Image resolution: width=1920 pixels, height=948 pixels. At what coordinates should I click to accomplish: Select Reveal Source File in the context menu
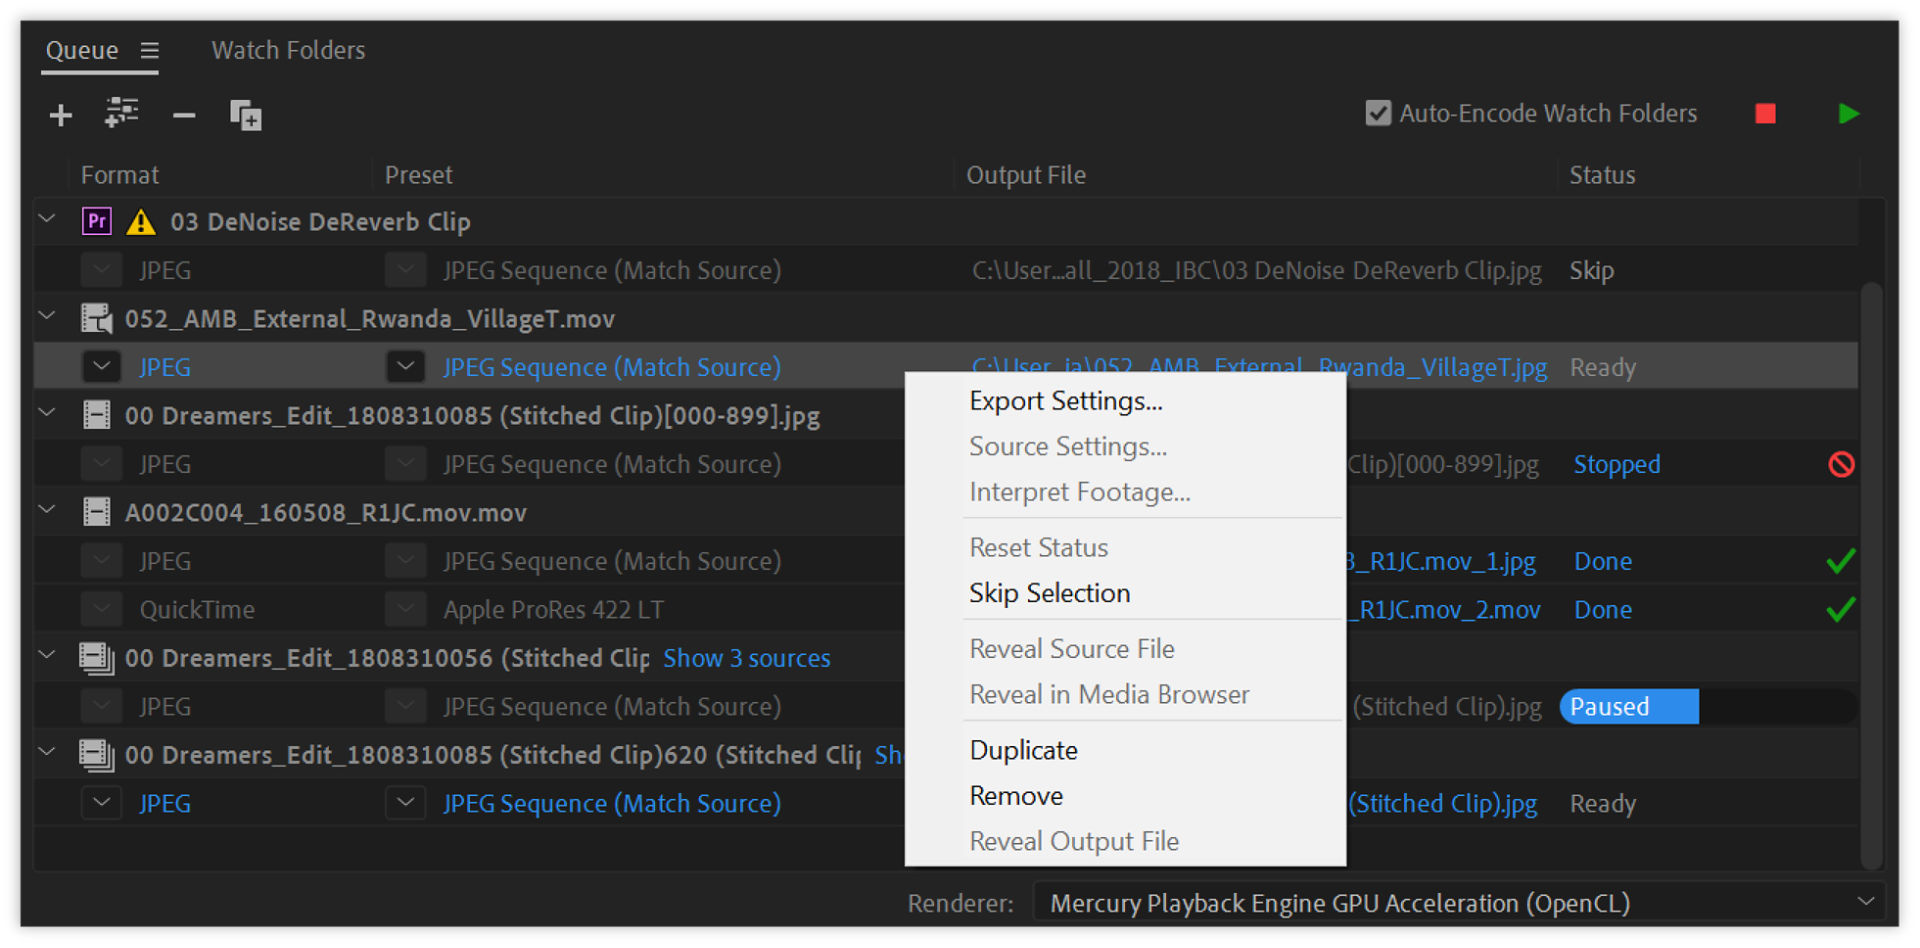(1071, 648)
